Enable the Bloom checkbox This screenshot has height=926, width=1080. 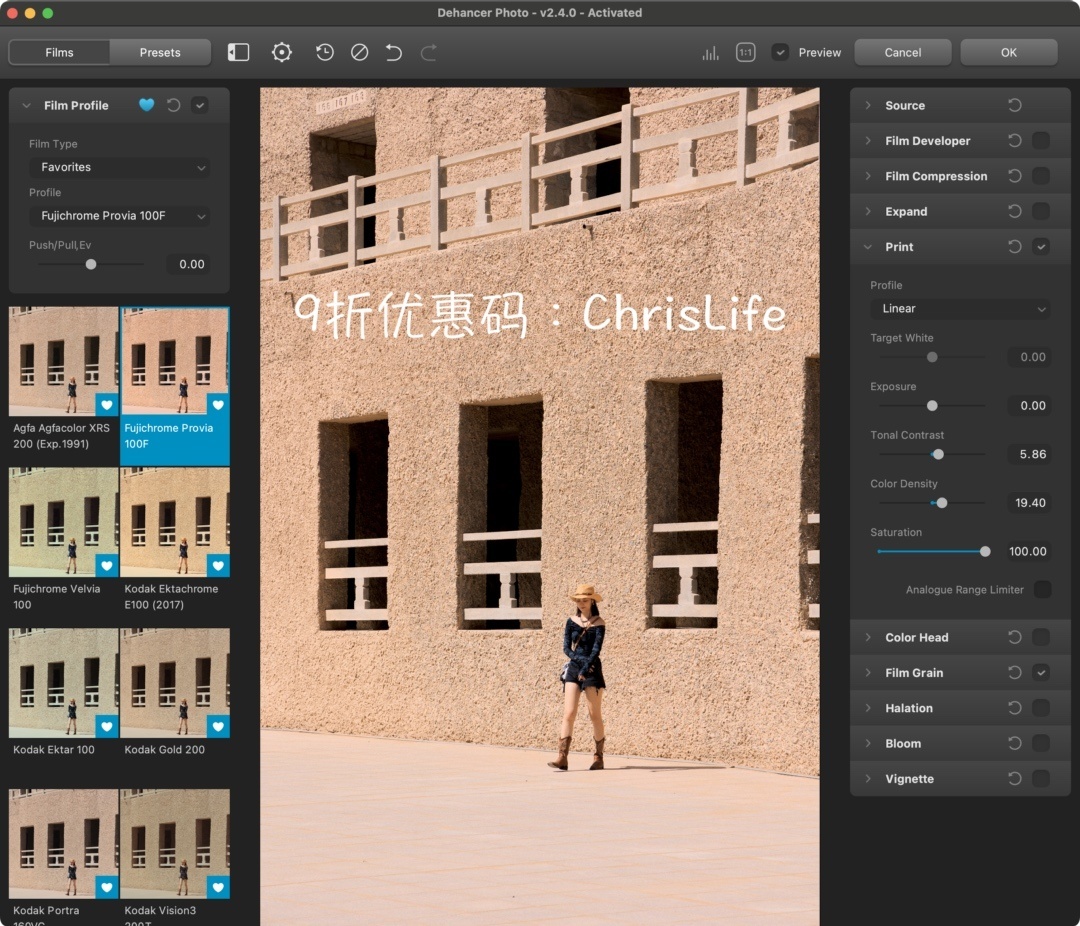click(x=1041, y=743)
